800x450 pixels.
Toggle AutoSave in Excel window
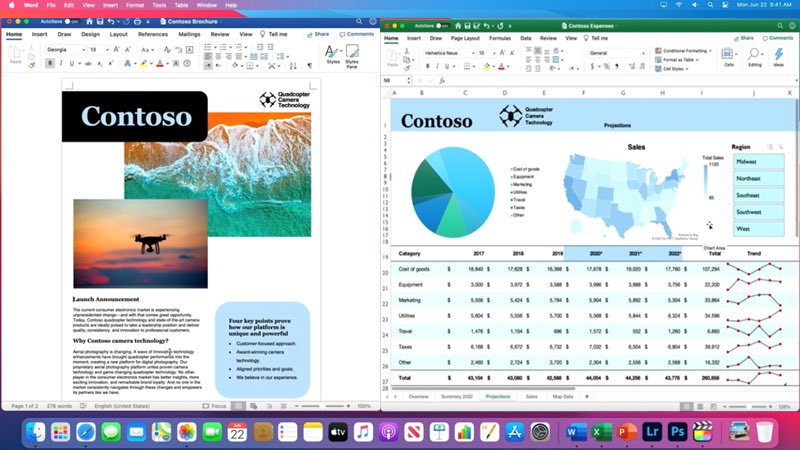click(x=442, y=26)
